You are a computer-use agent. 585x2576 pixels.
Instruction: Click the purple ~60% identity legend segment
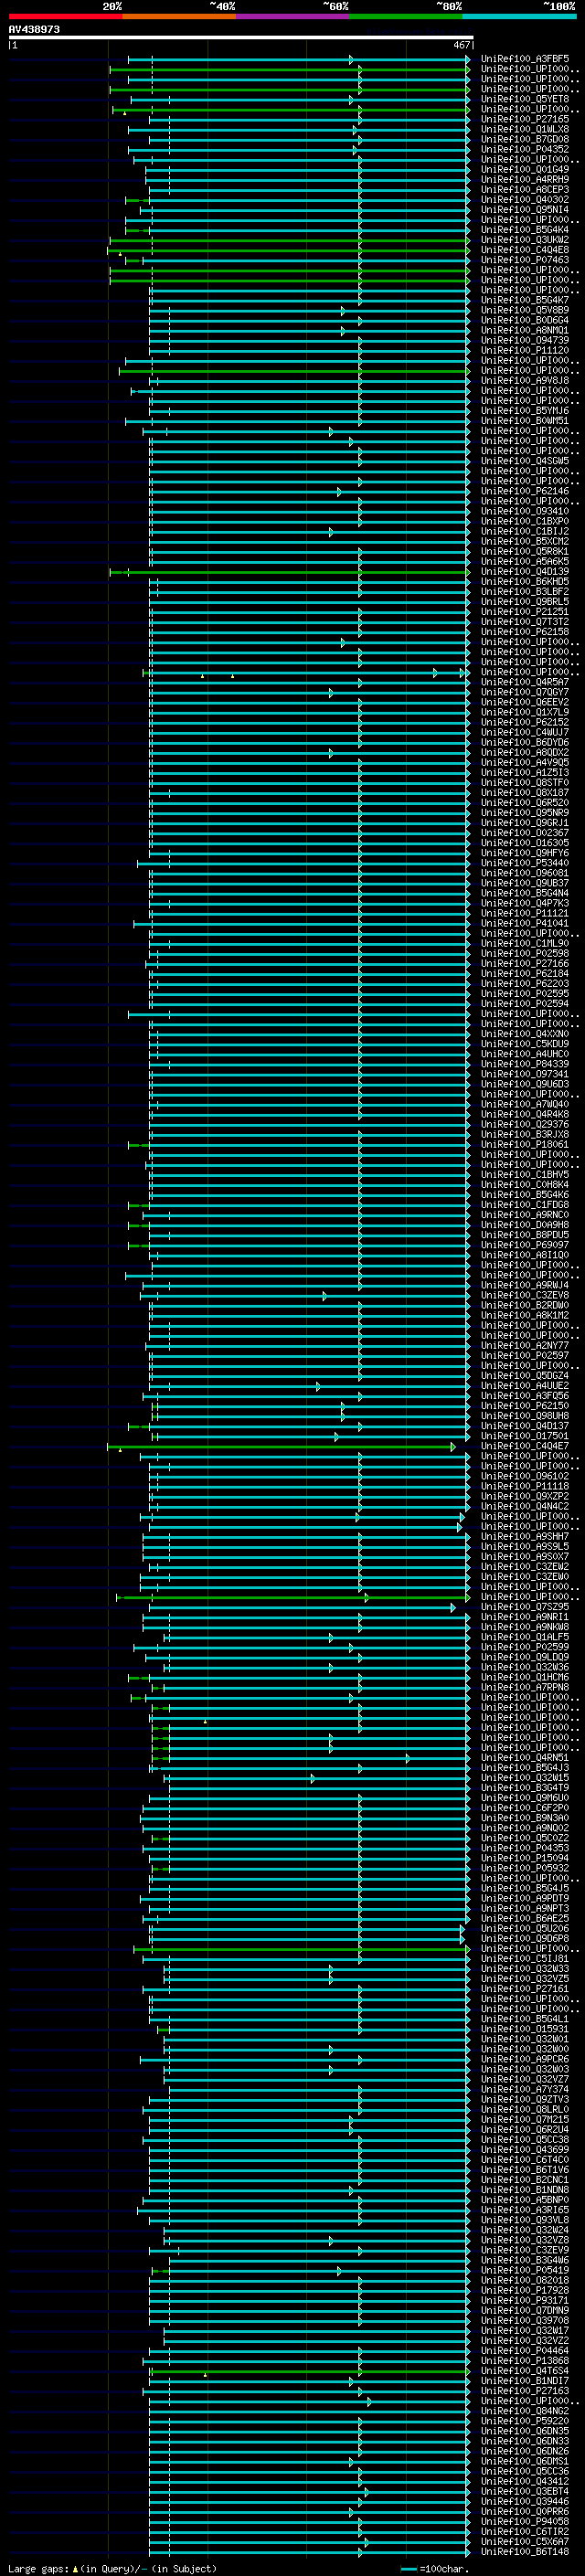tap(292, 16)
